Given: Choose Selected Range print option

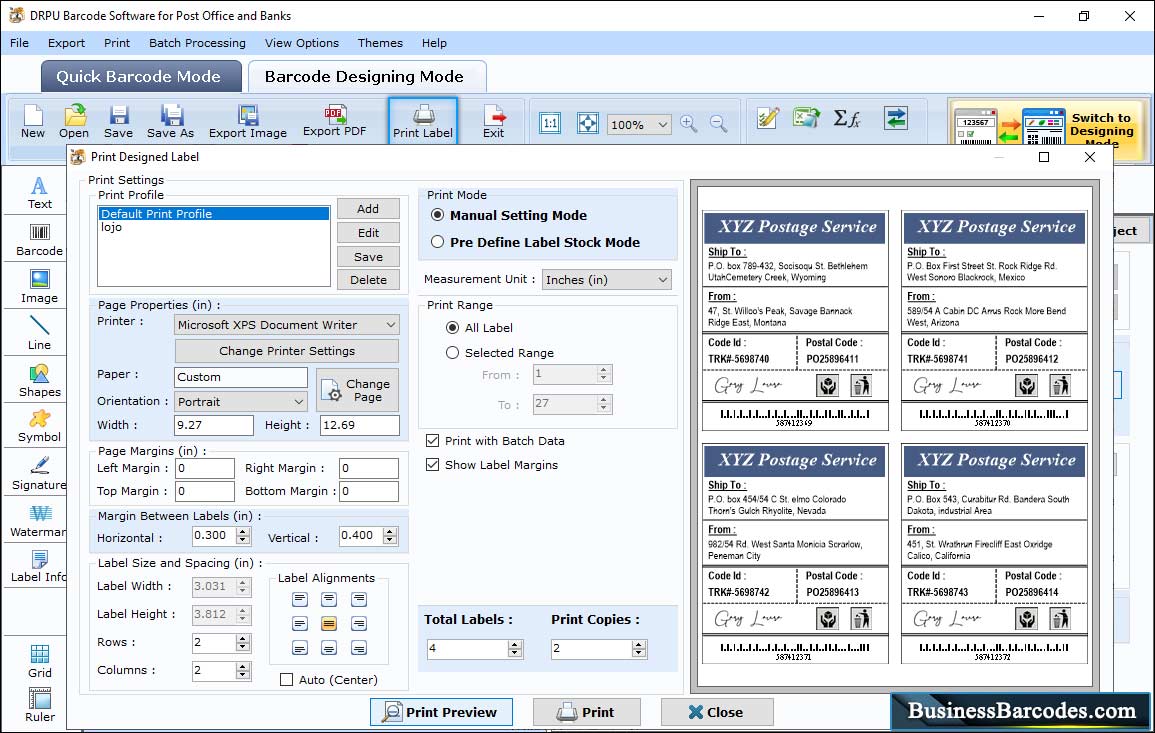Looking at the screenshot, I should pos(452,353).
